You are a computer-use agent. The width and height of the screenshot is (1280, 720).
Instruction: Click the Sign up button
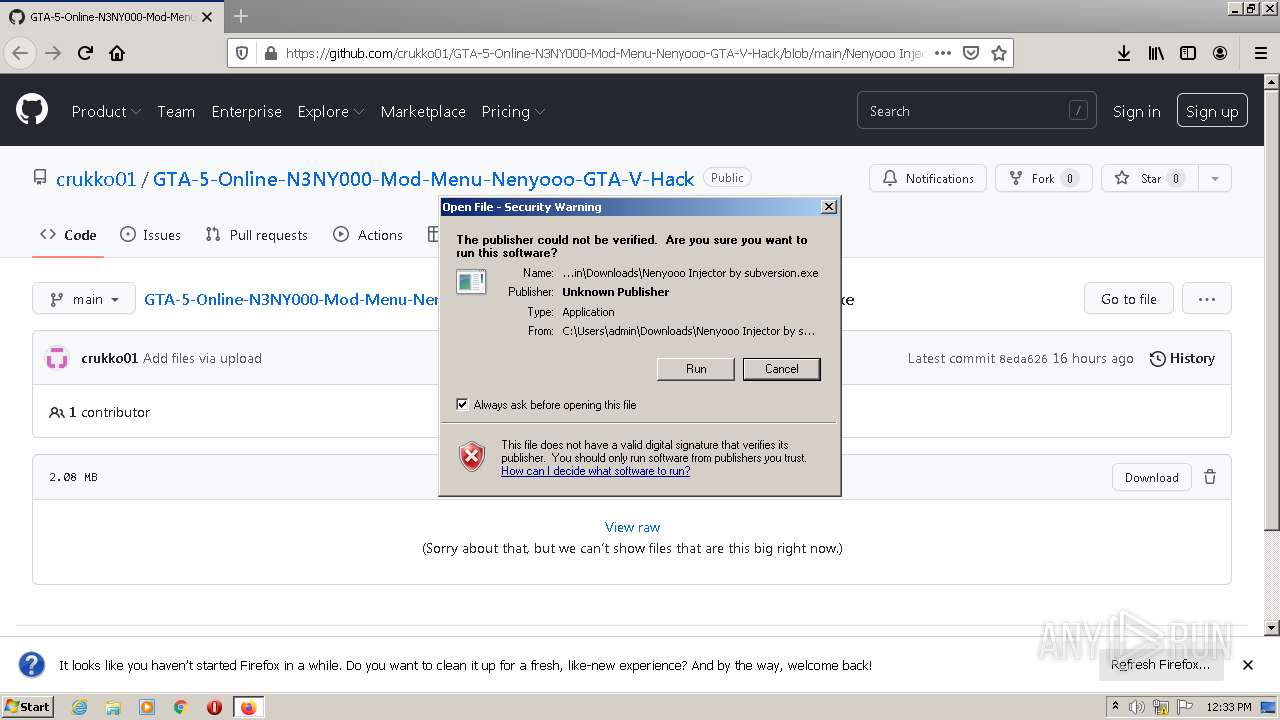tap(1212, 111)
